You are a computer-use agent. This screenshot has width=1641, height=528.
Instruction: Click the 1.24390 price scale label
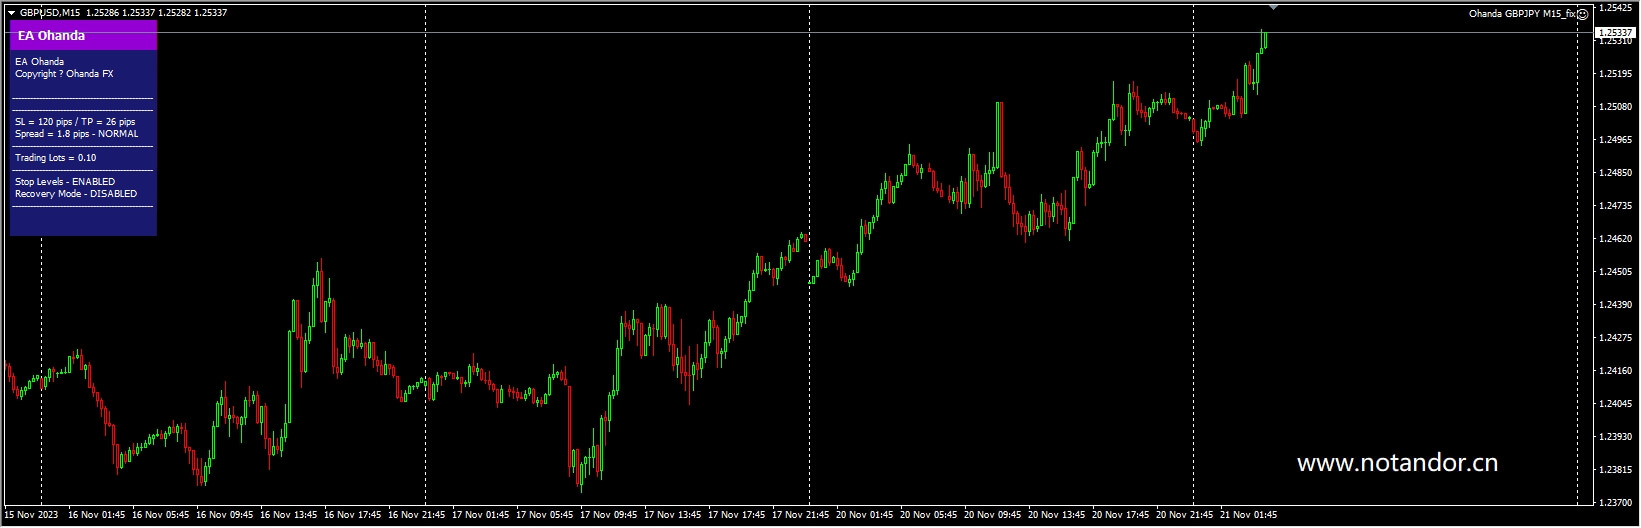tap(1616, 305)
